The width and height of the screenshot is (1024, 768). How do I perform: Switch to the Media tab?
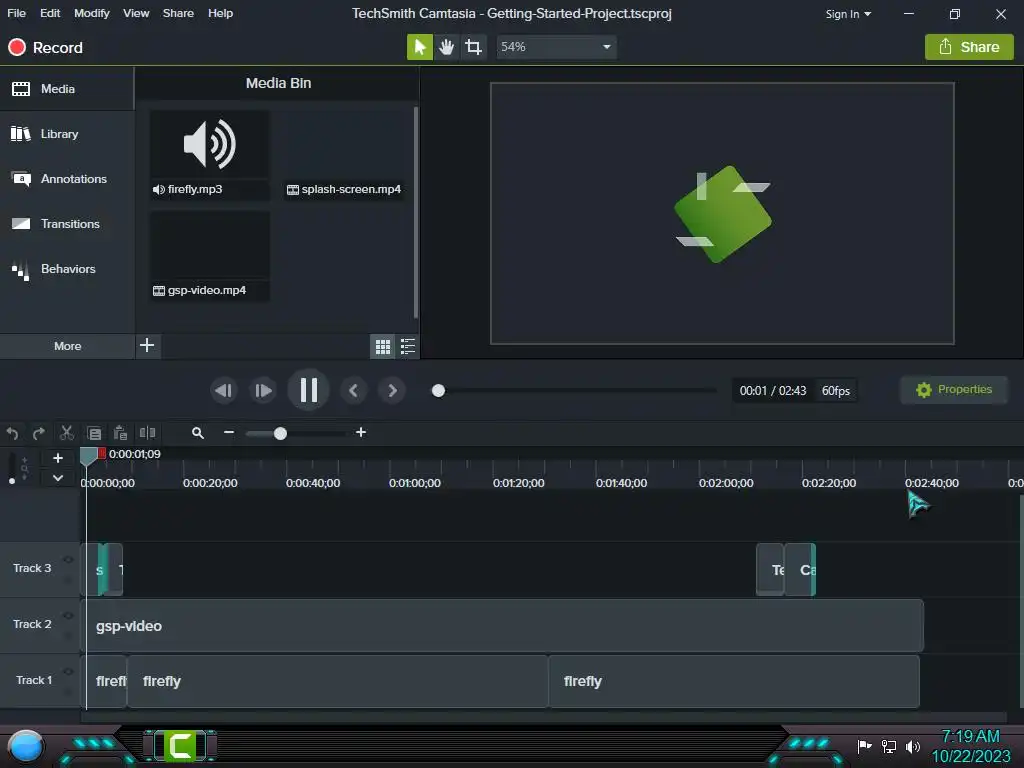pos(67,89)
